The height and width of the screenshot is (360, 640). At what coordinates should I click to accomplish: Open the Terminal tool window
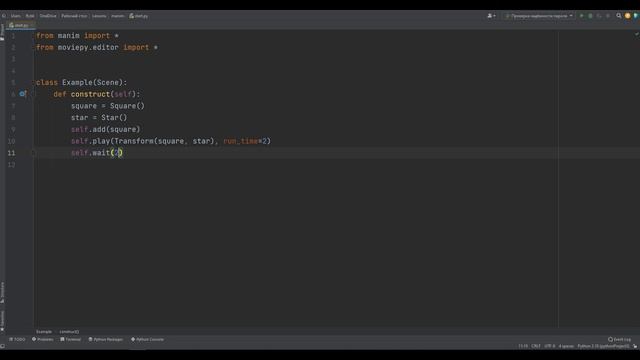click(x=71, y=339)
